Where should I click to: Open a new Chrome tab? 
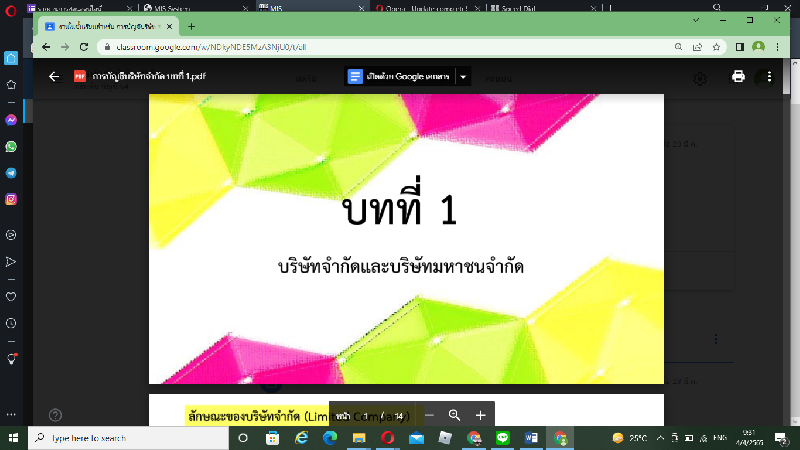191,26
